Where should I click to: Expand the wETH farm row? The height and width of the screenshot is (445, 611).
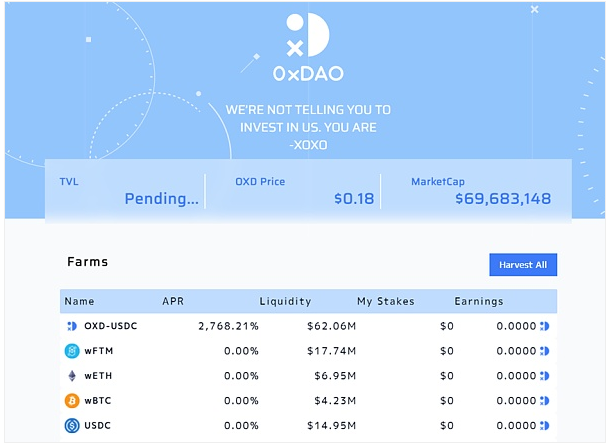tap(308, 376)
